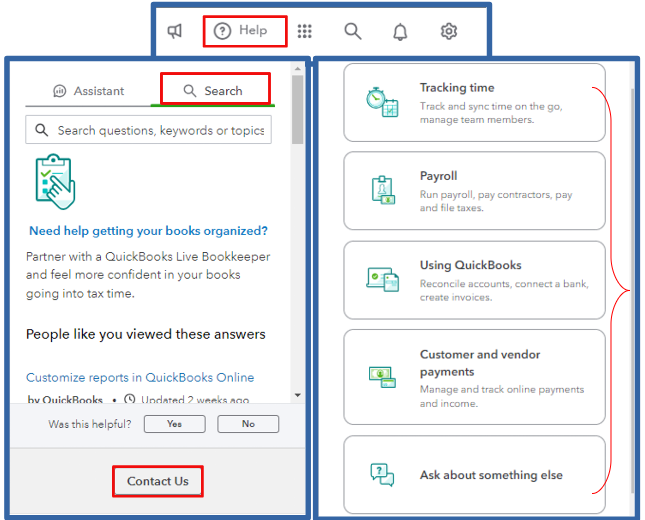
Task: Click the question chat bubbles icon
Action: coord(382,475)
